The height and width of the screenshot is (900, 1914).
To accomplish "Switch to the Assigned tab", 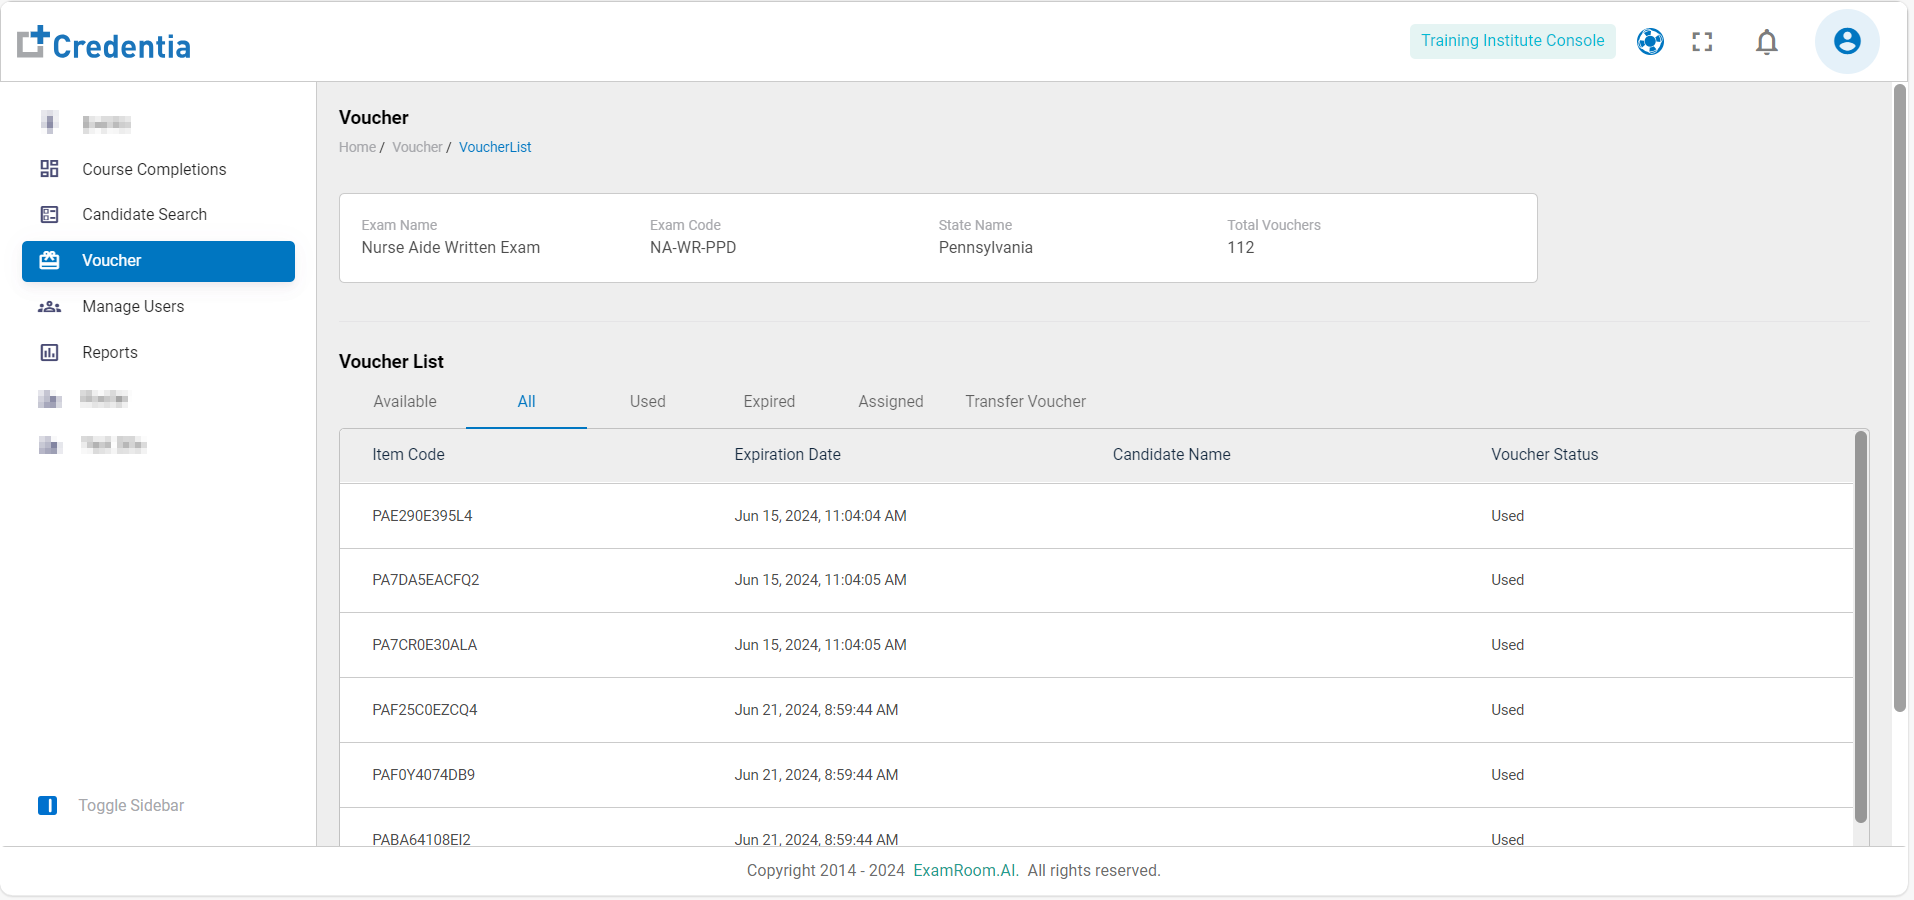I will pos(891,401).
